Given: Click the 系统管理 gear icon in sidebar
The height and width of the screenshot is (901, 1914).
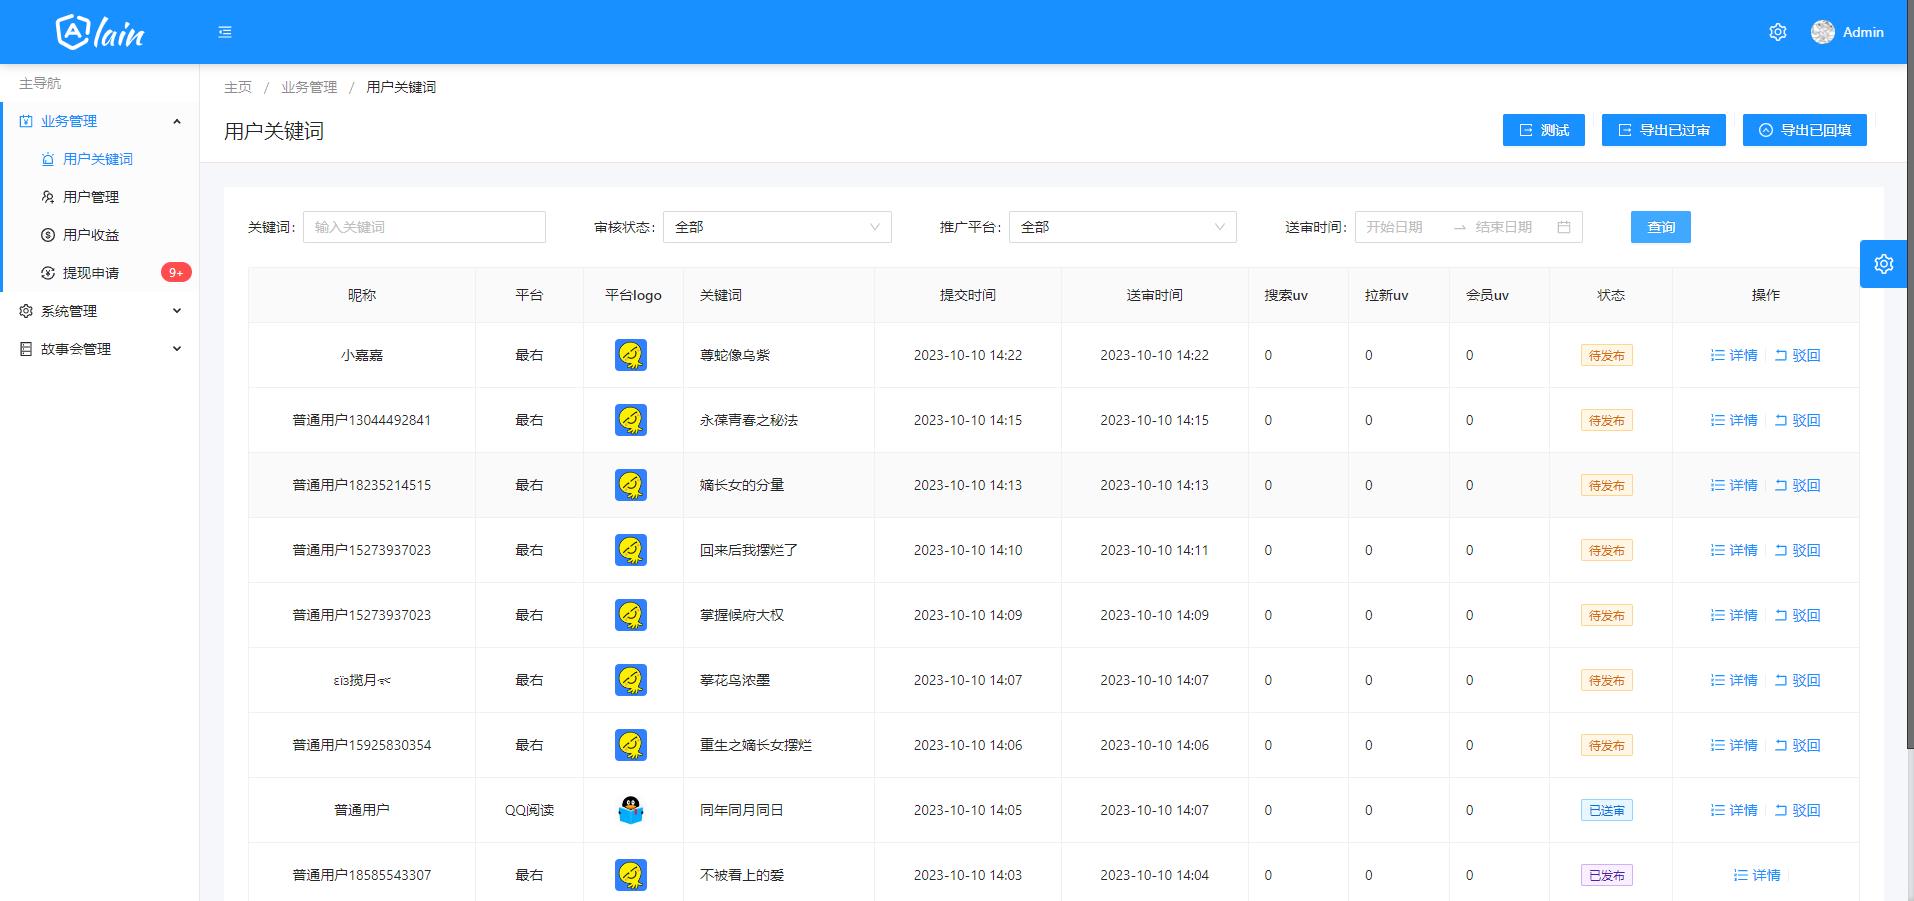Looking at the screenshot, I should (x=26, y=311).
